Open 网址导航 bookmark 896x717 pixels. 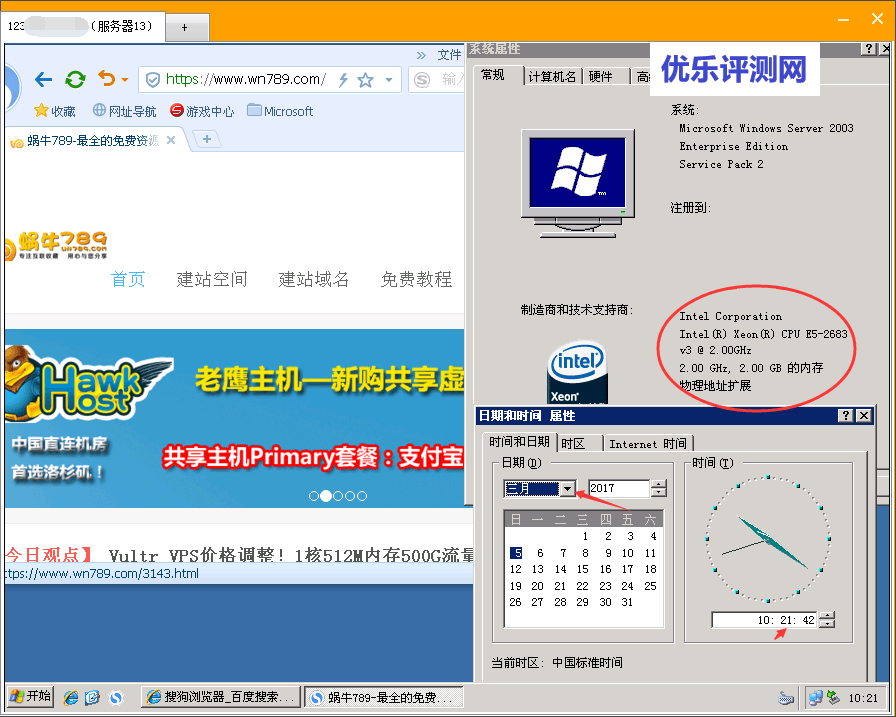pos(125,111)
